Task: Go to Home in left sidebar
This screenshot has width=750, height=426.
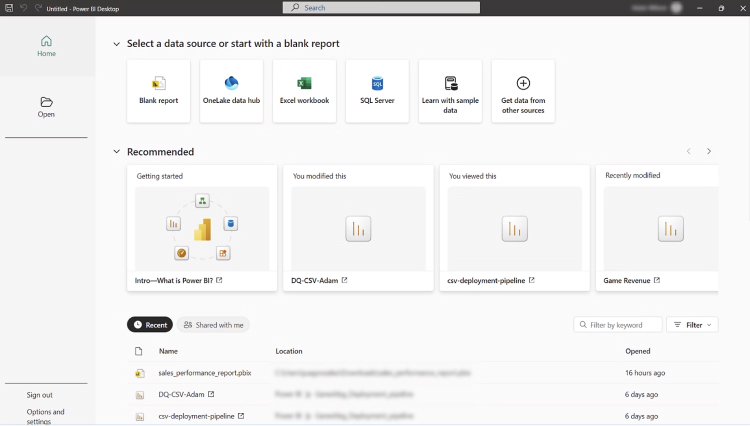Action: click(x=46, y=46)
